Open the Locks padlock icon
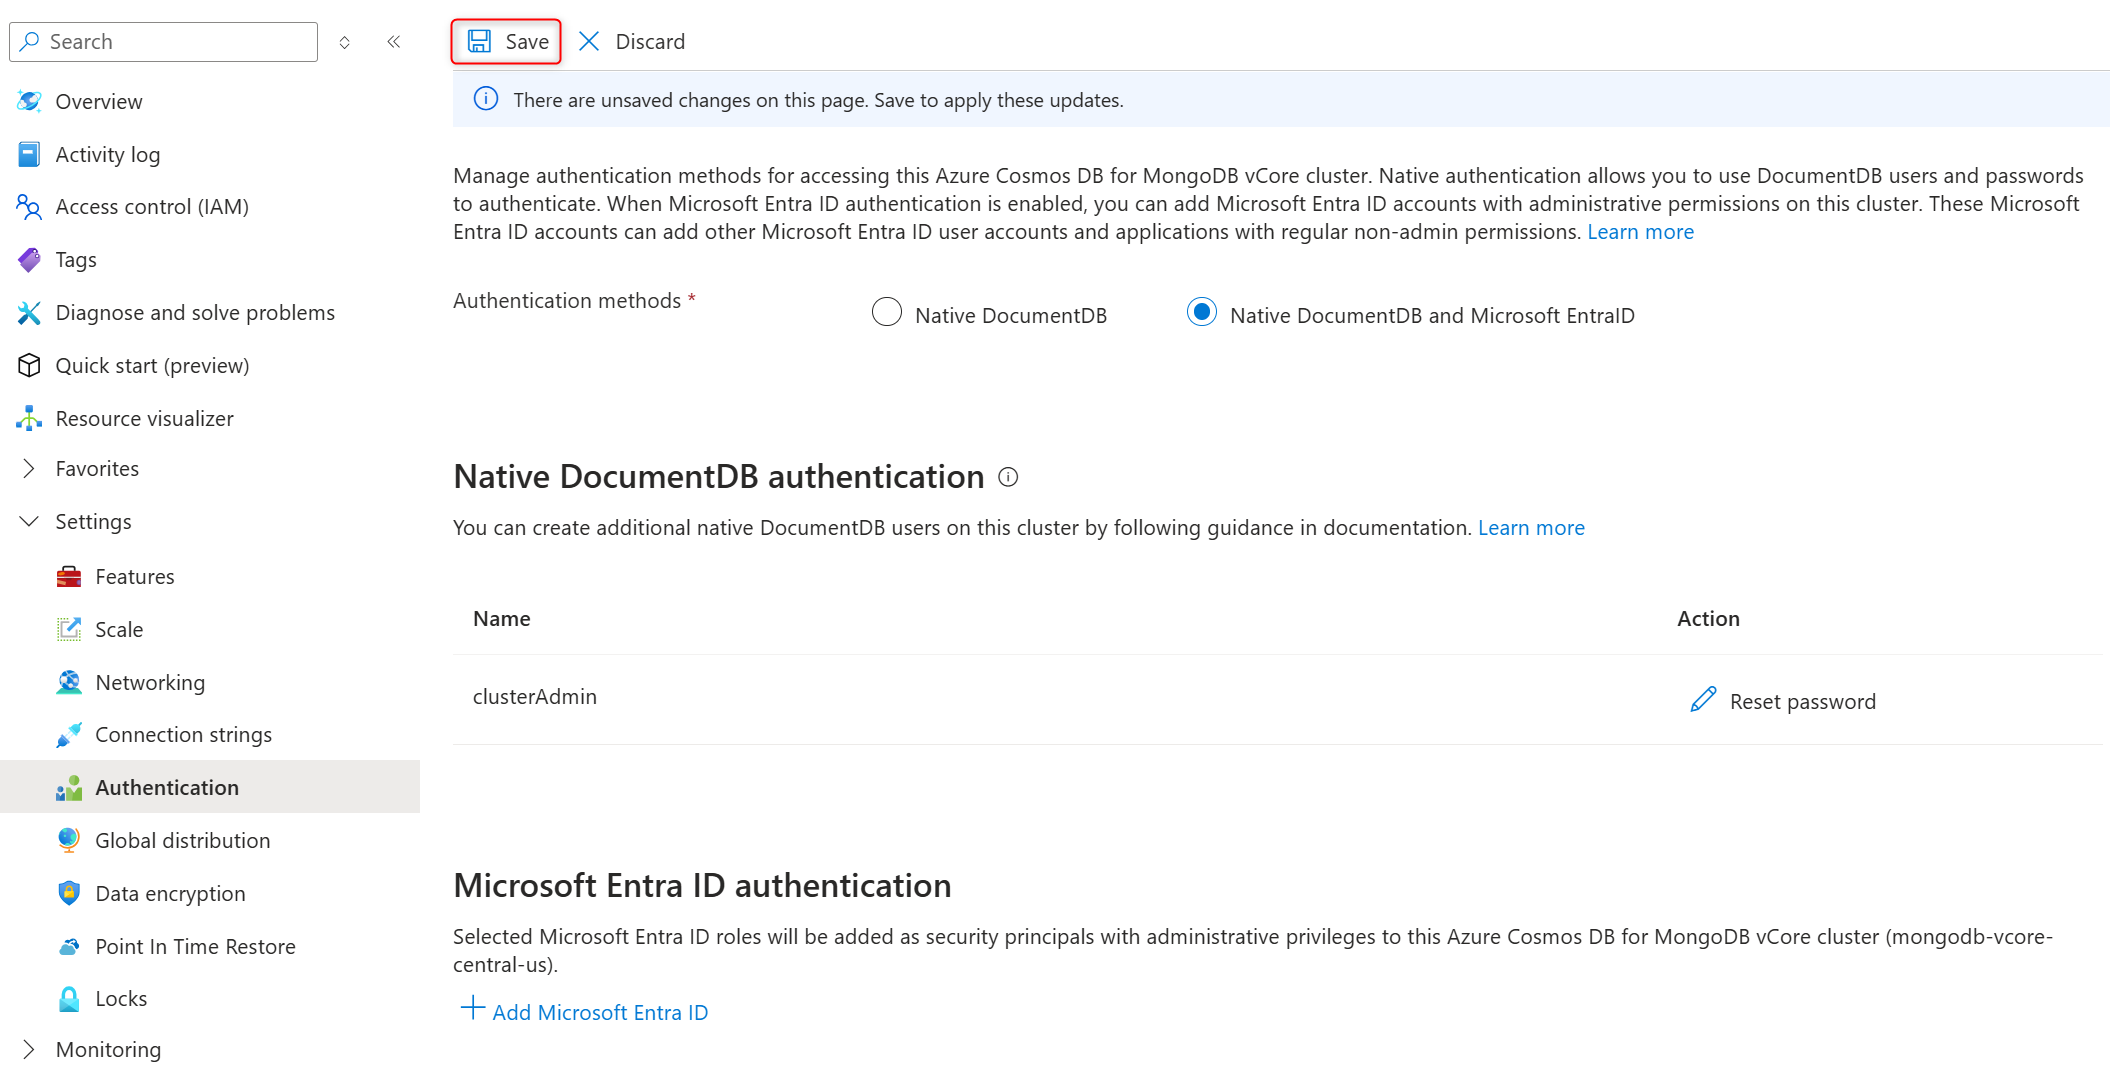Image resolution: width=2110 pixels, height=1078 pixels. [69, 998]
